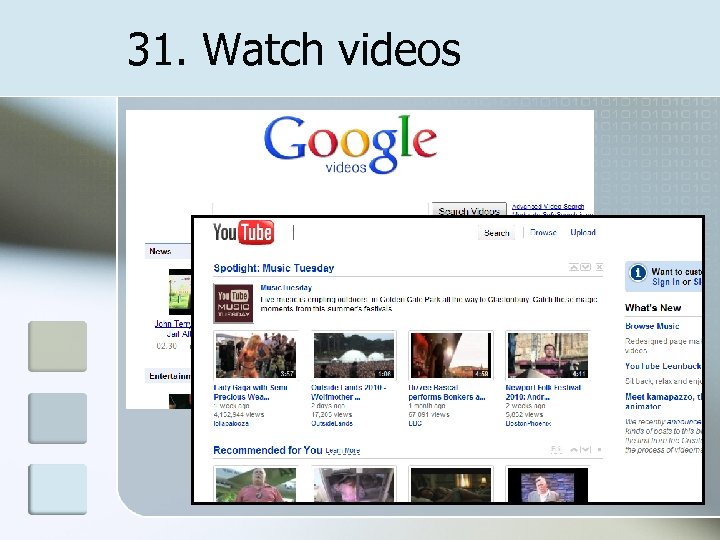Click the Search Videos button on Google
Screen dimensions: 720x540
(469, 209)
